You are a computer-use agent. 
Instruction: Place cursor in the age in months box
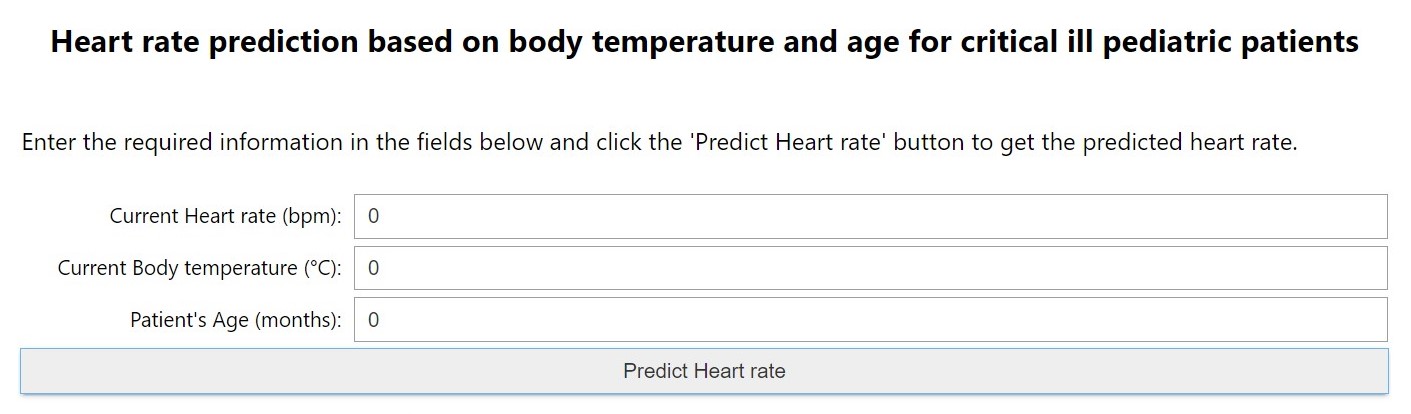click(x=870, y=320)
